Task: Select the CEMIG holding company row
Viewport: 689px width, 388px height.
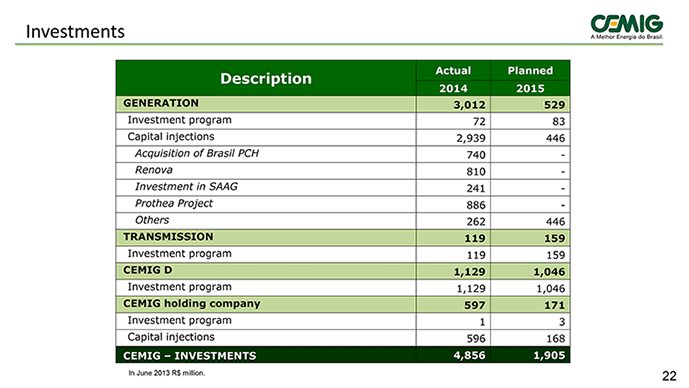Action: coord(343,305)
